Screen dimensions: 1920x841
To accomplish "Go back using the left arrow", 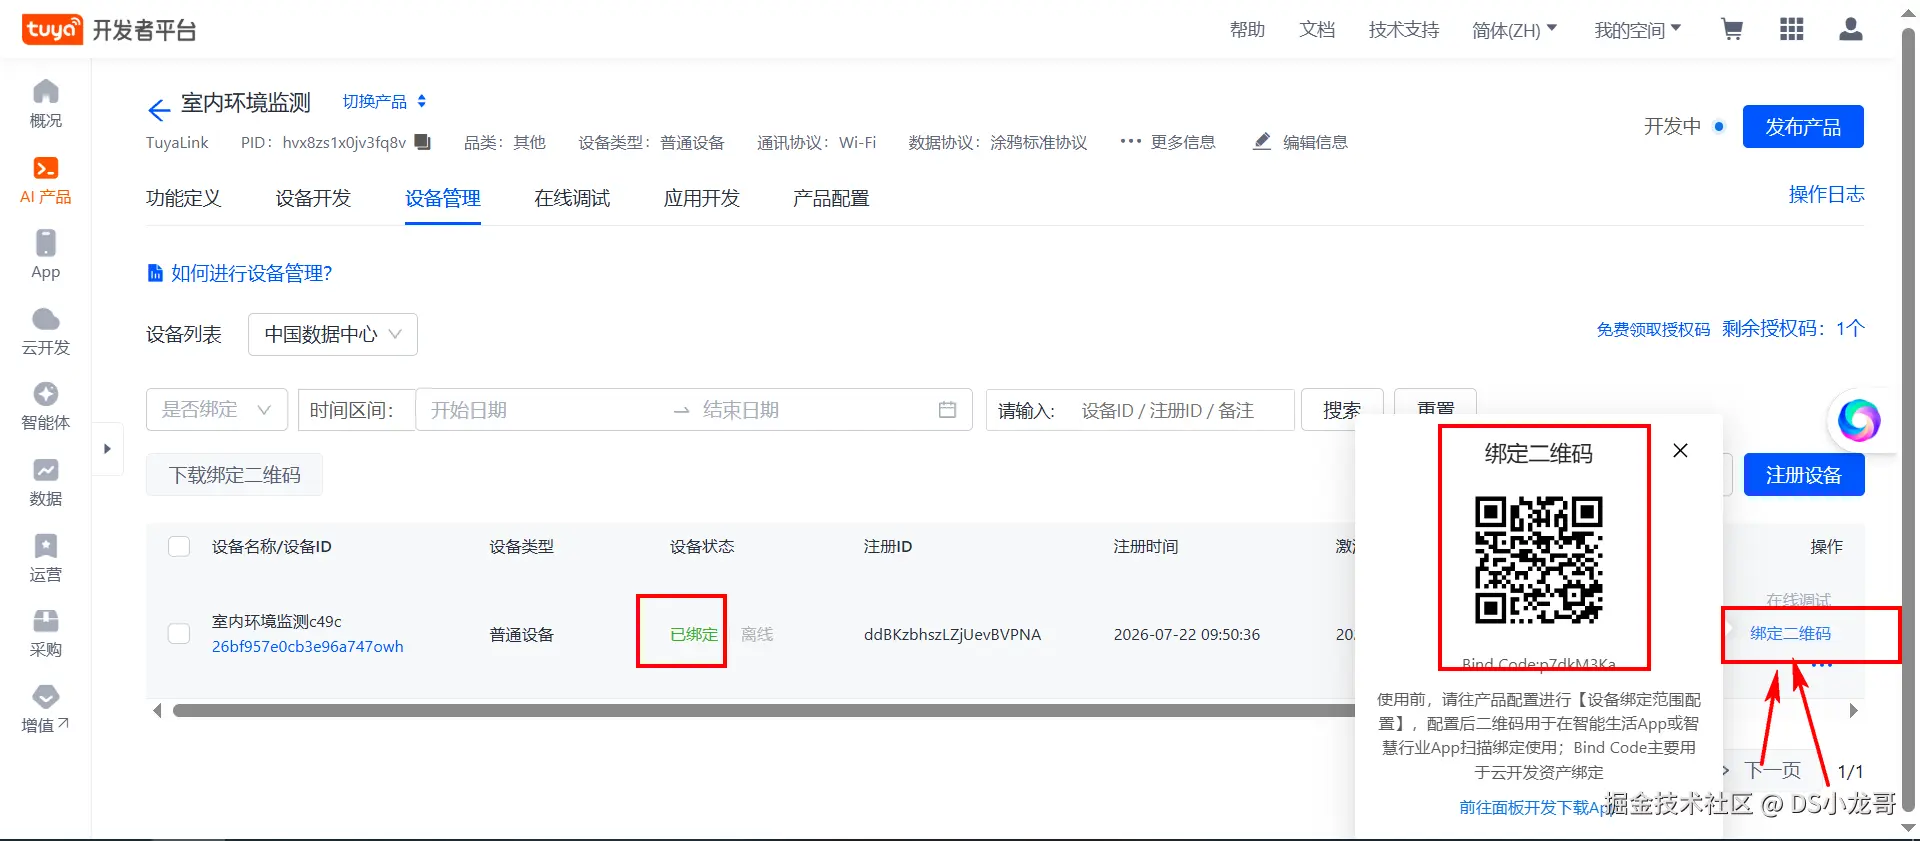I will pyautogui.click(x=159, y=109).
